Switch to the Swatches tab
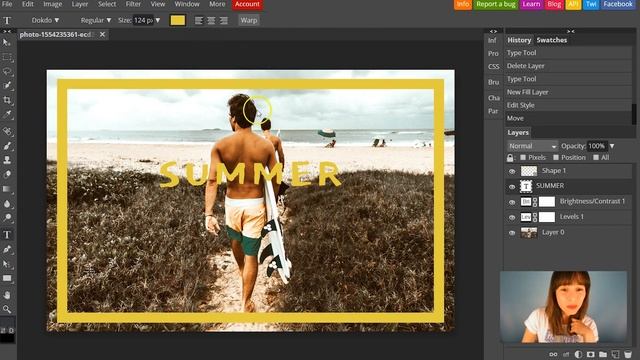640x360 pixels. click(x=551, y=40)
